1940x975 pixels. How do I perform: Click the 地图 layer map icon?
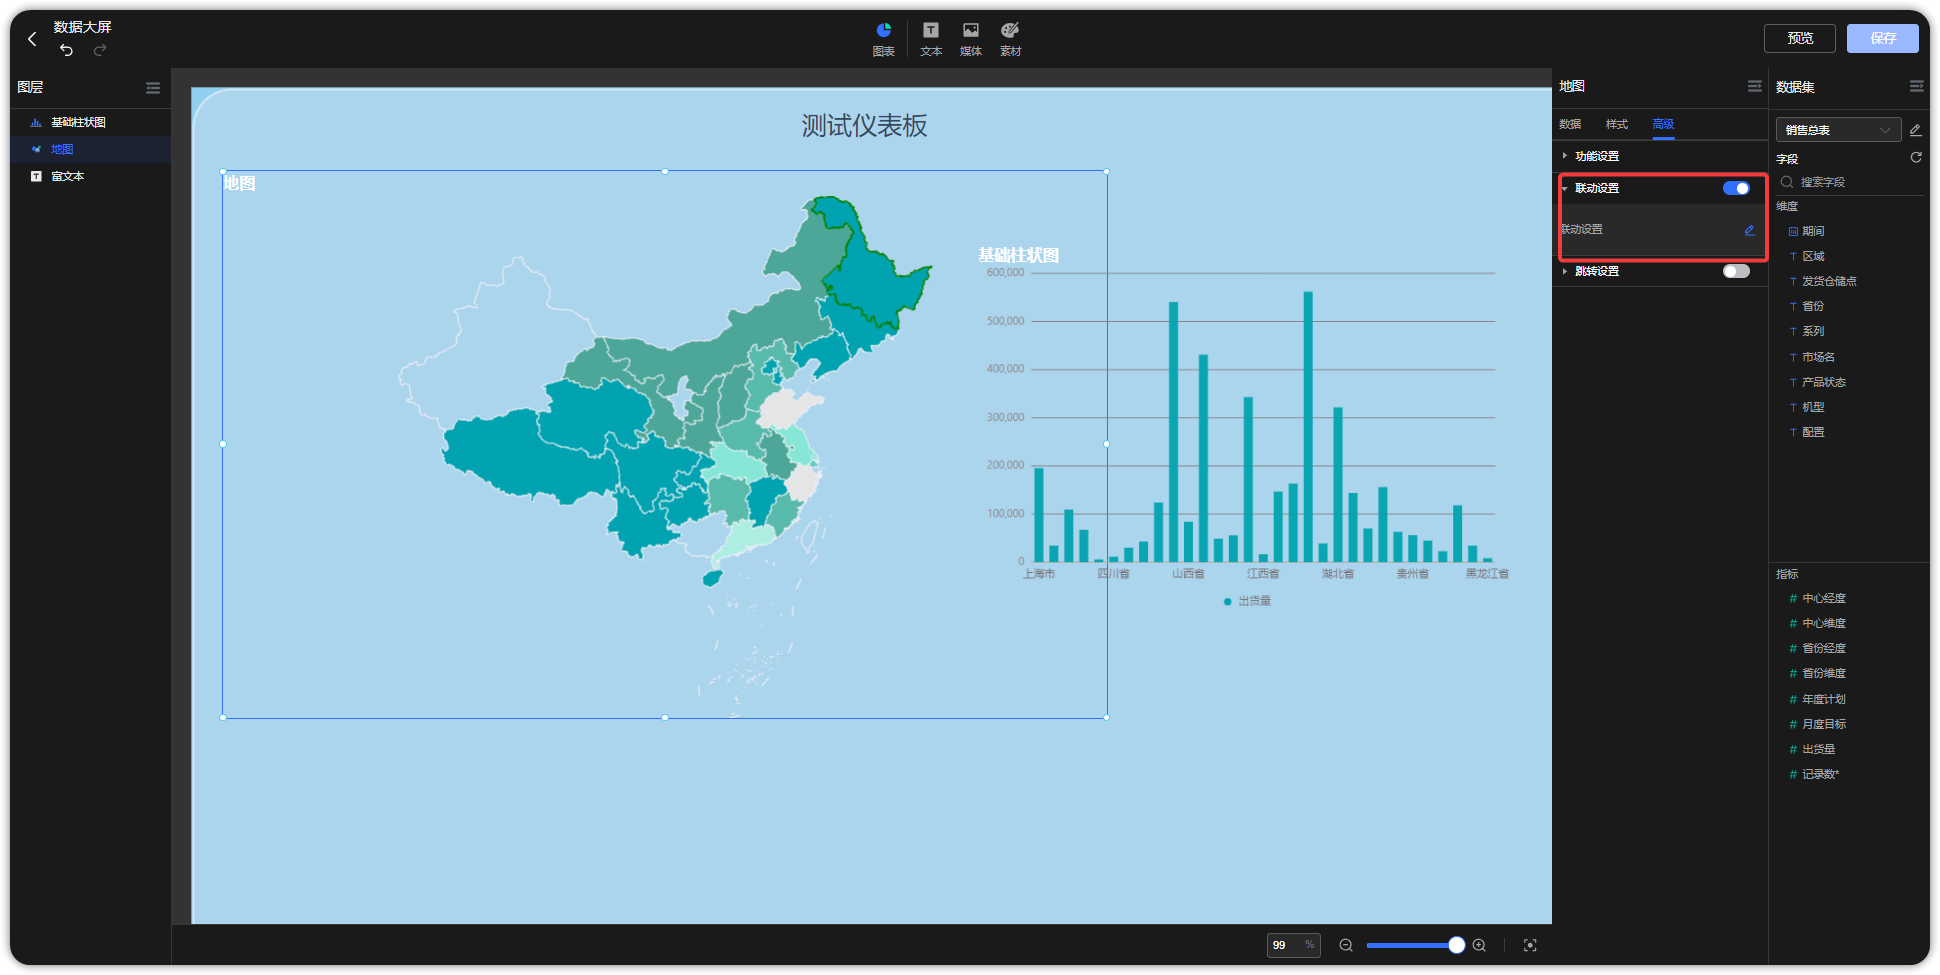click(x=36, y=149)
